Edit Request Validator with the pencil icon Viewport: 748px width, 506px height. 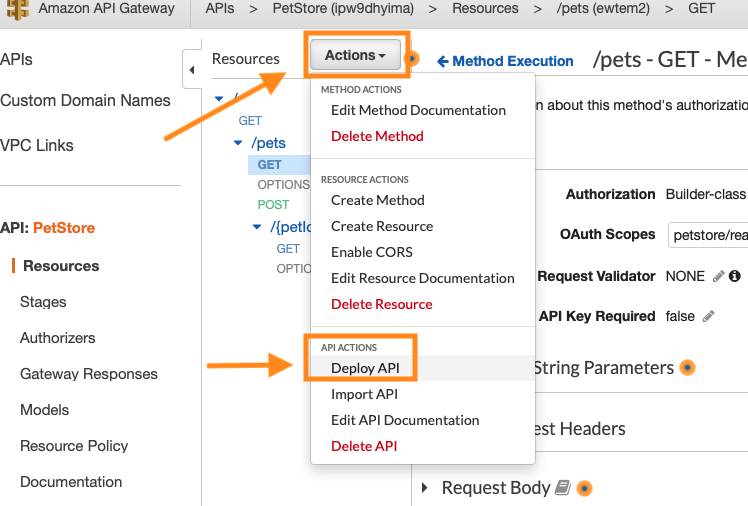pyautogui.click(x=718, y=276)
